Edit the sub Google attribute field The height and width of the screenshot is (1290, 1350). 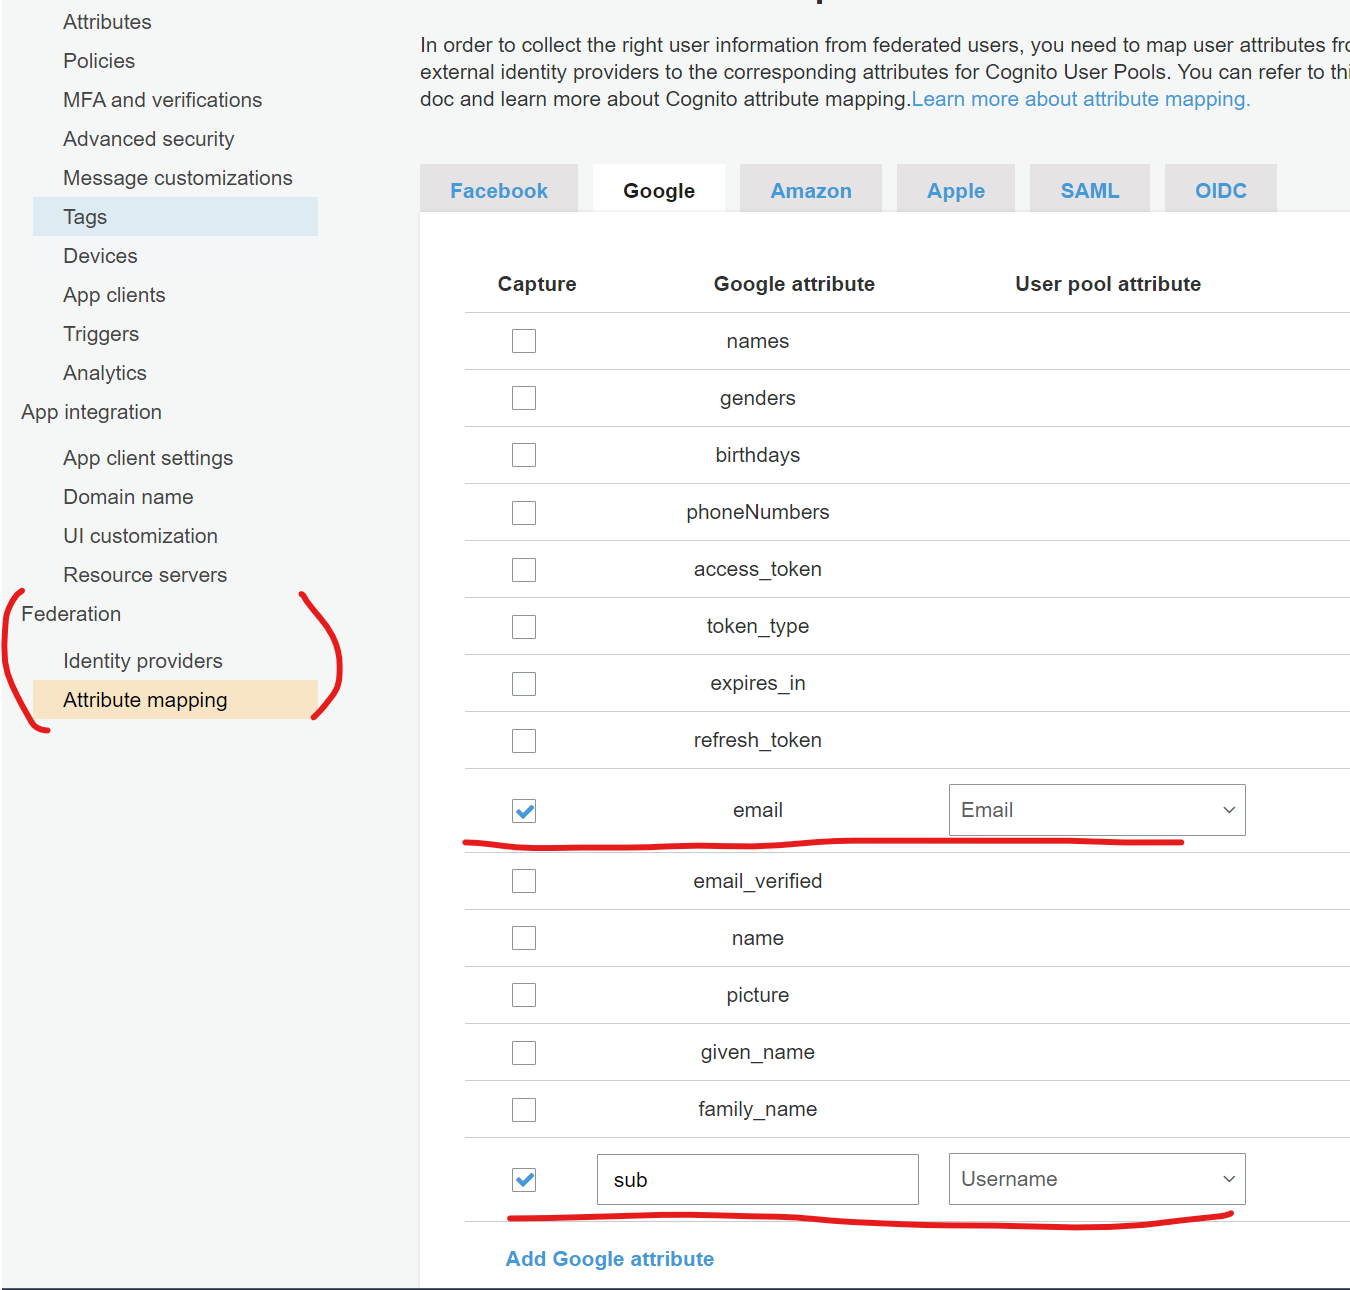point(758,1180)
